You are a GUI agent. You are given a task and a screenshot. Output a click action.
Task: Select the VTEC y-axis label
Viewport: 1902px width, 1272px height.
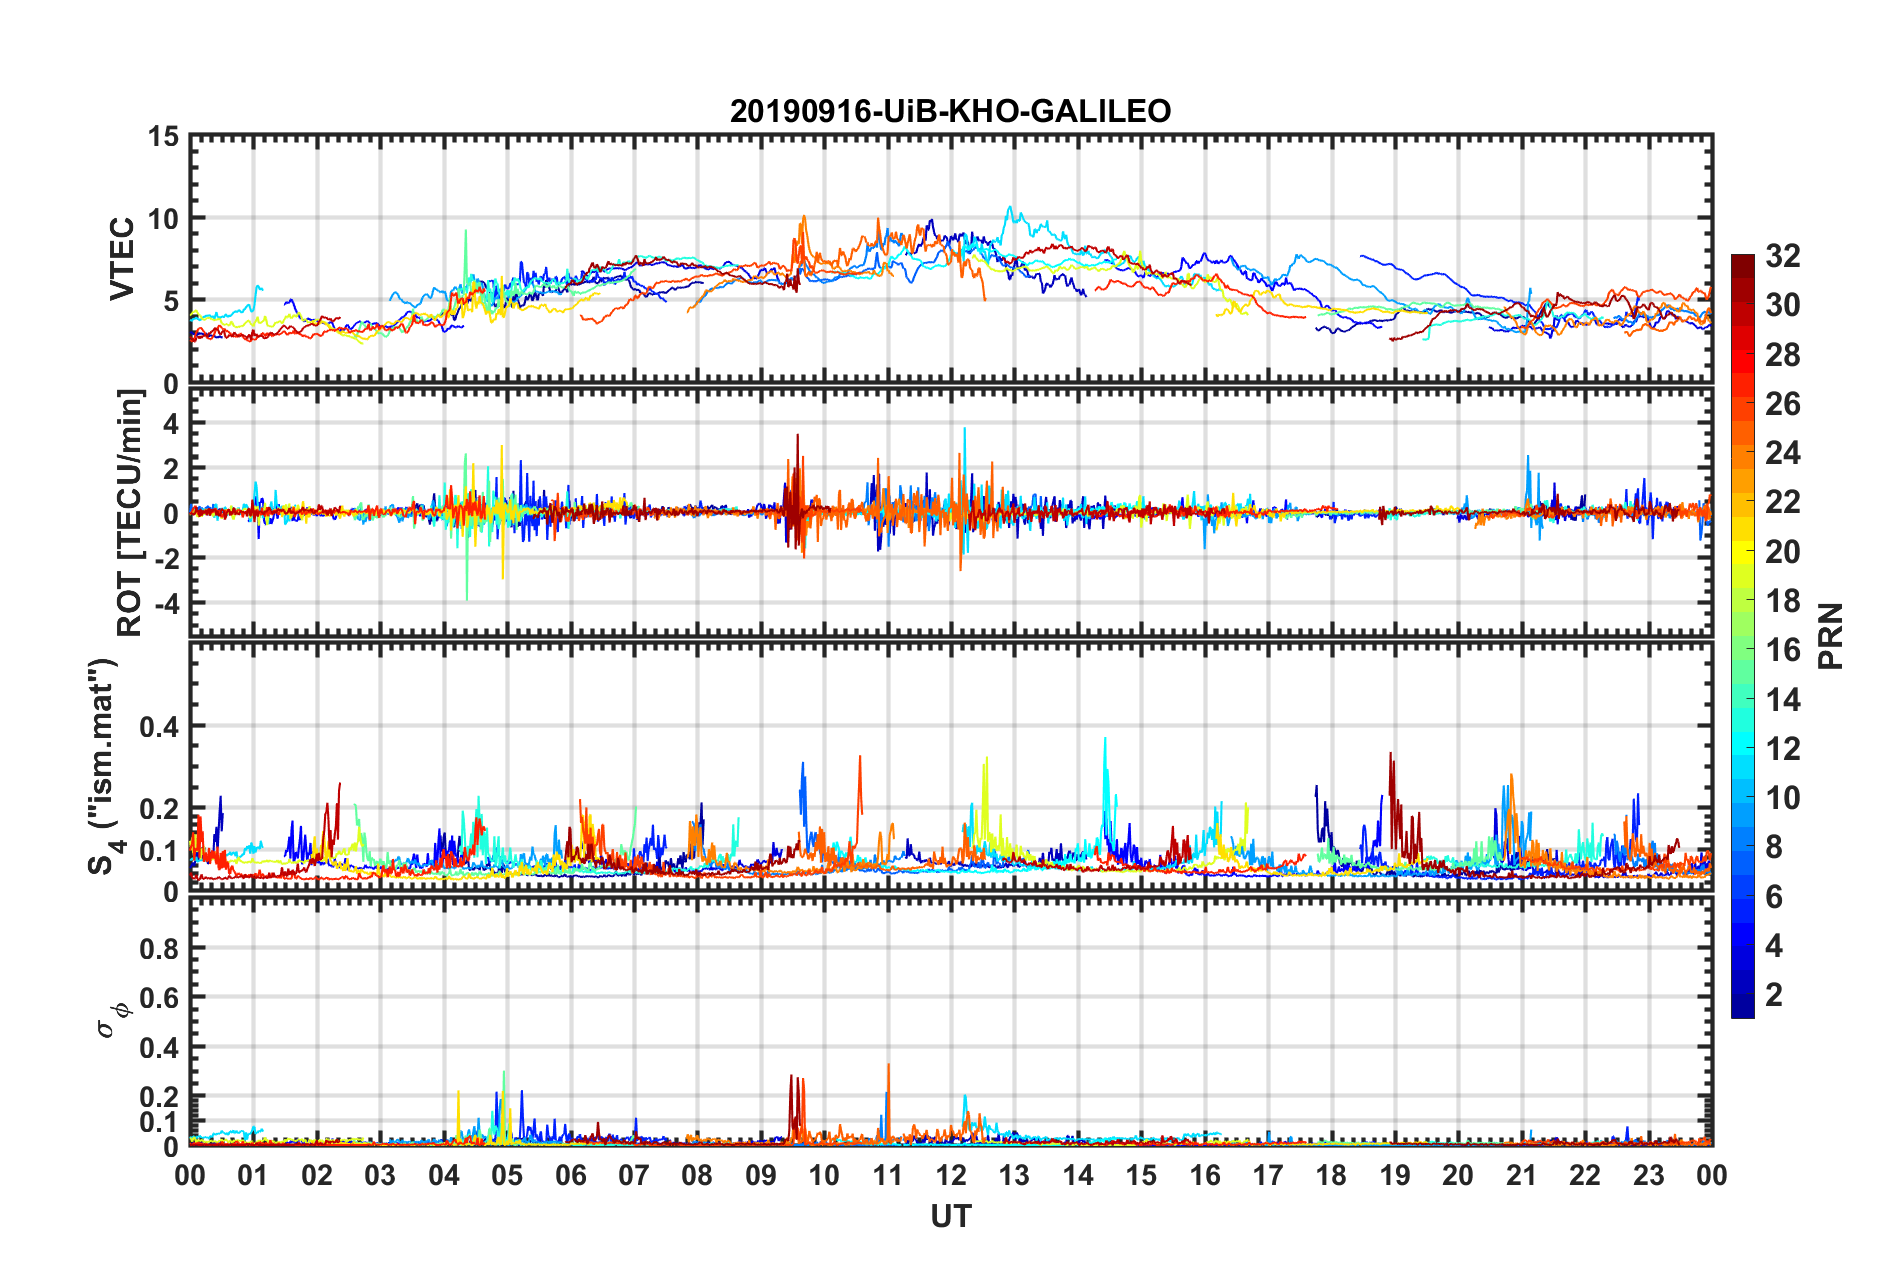pyautogui.click(x=122, y=259)
